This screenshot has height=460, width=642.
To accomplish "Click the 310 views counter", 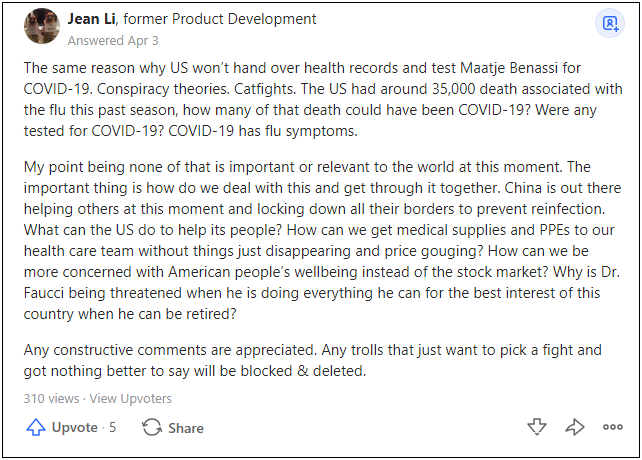I will click(50, 399).
